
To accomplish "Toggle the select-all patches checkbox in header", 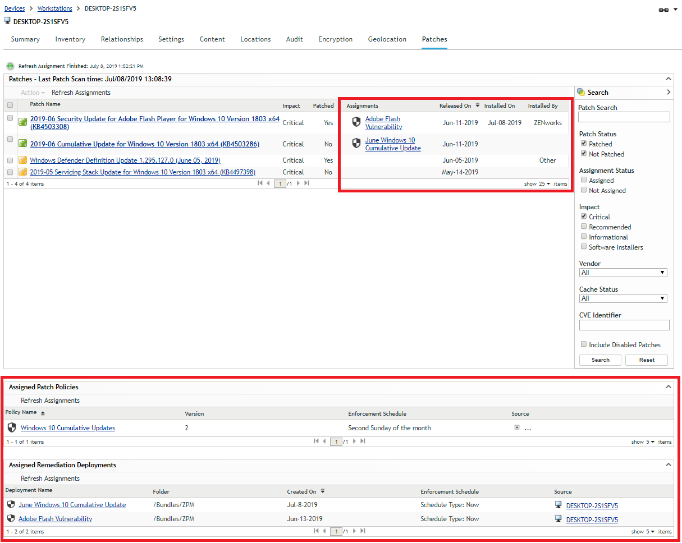I will point(10,105).
